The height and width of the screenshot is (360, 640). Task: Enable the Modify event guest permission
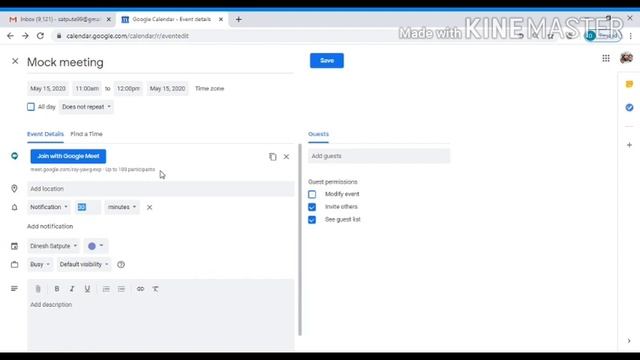312,194
